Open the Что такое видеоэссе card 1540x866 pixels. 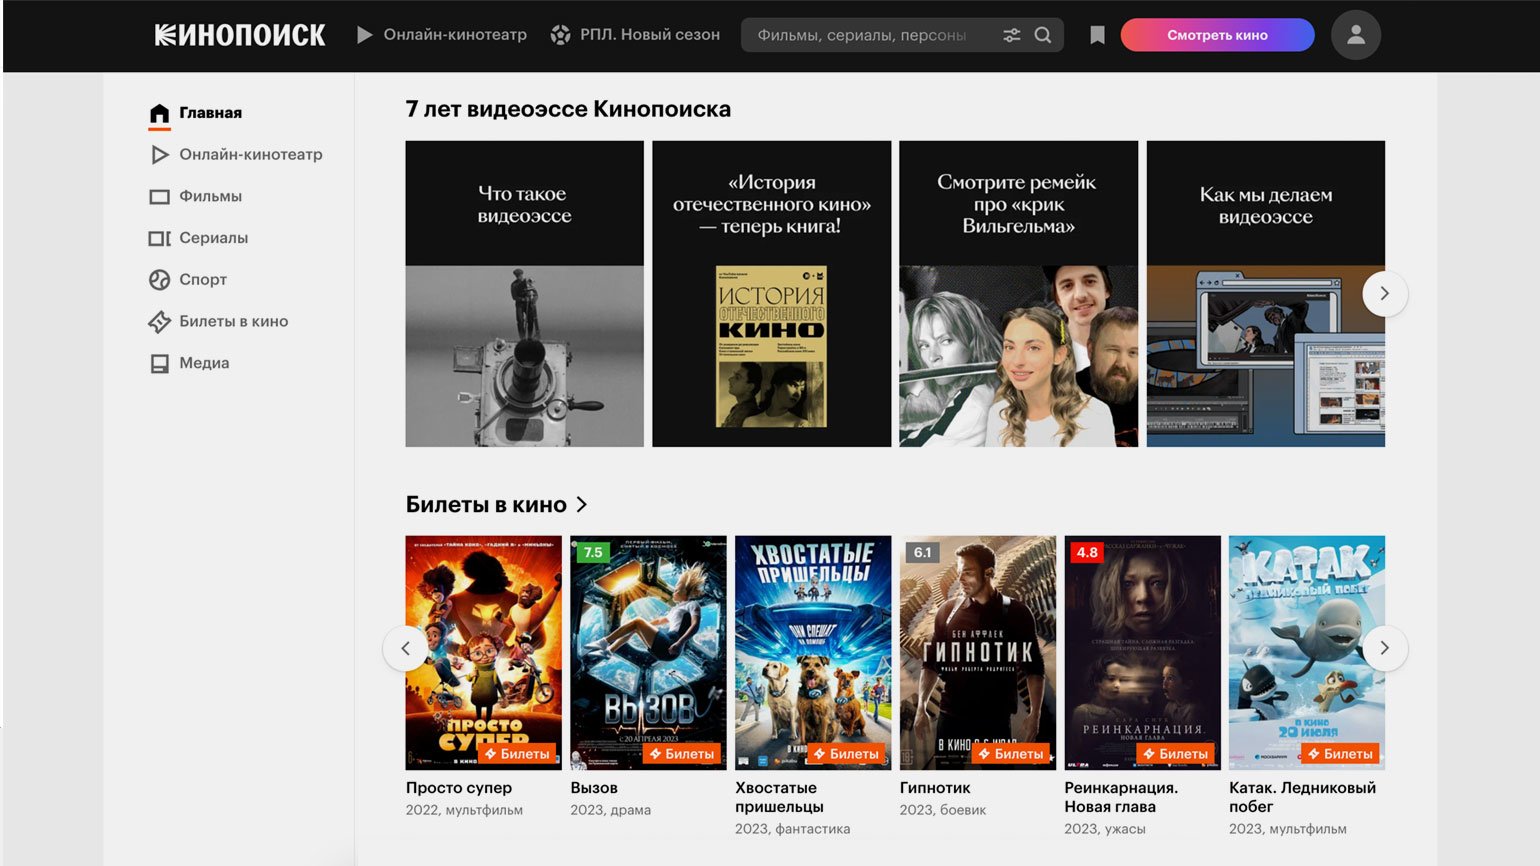524,294
